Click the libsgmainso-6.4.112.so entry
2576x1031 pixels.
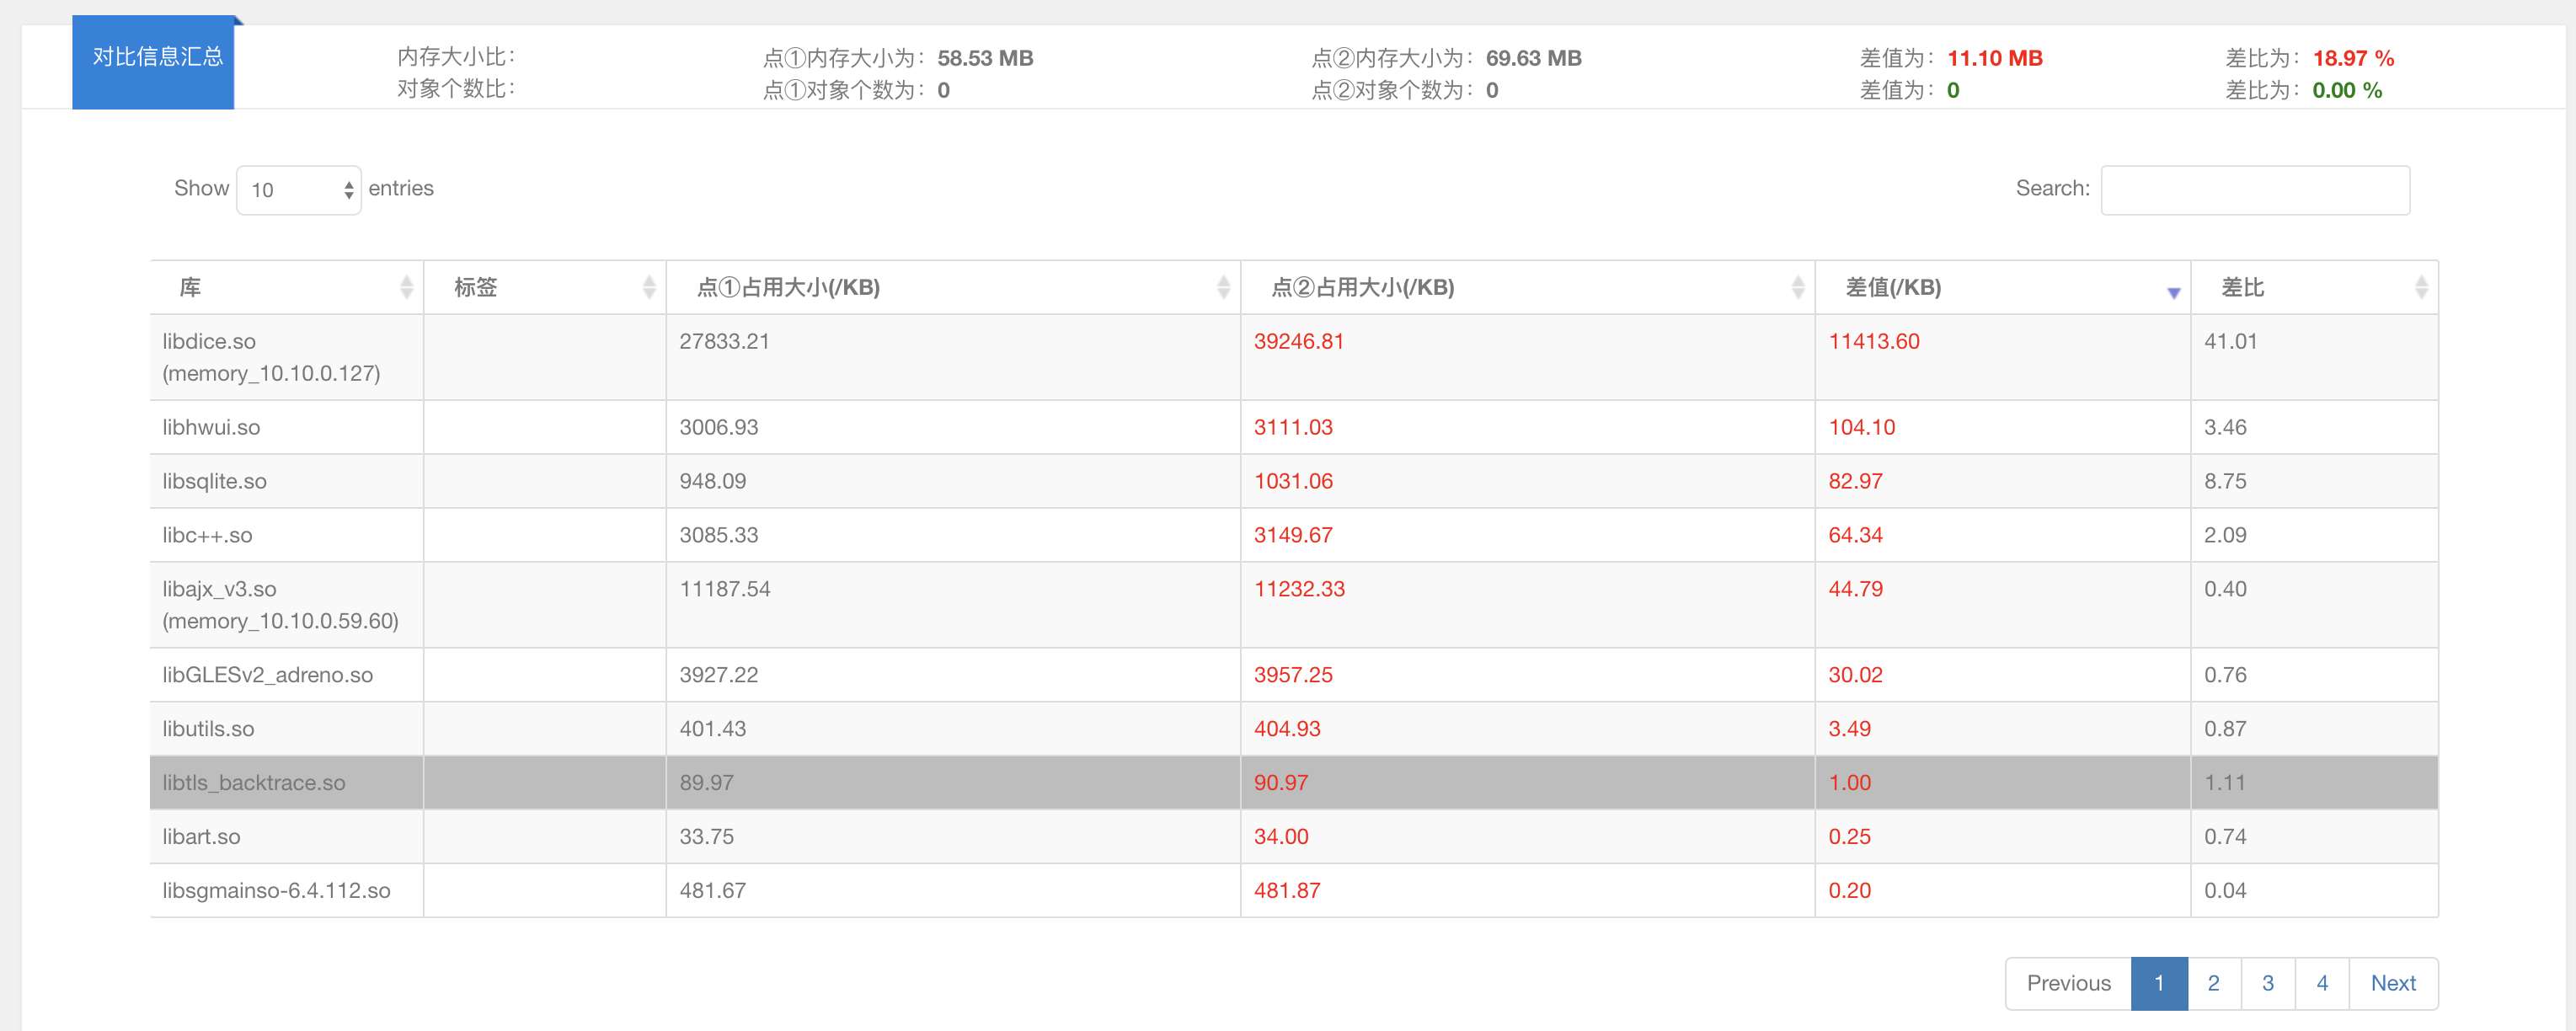tap(276, 891)
